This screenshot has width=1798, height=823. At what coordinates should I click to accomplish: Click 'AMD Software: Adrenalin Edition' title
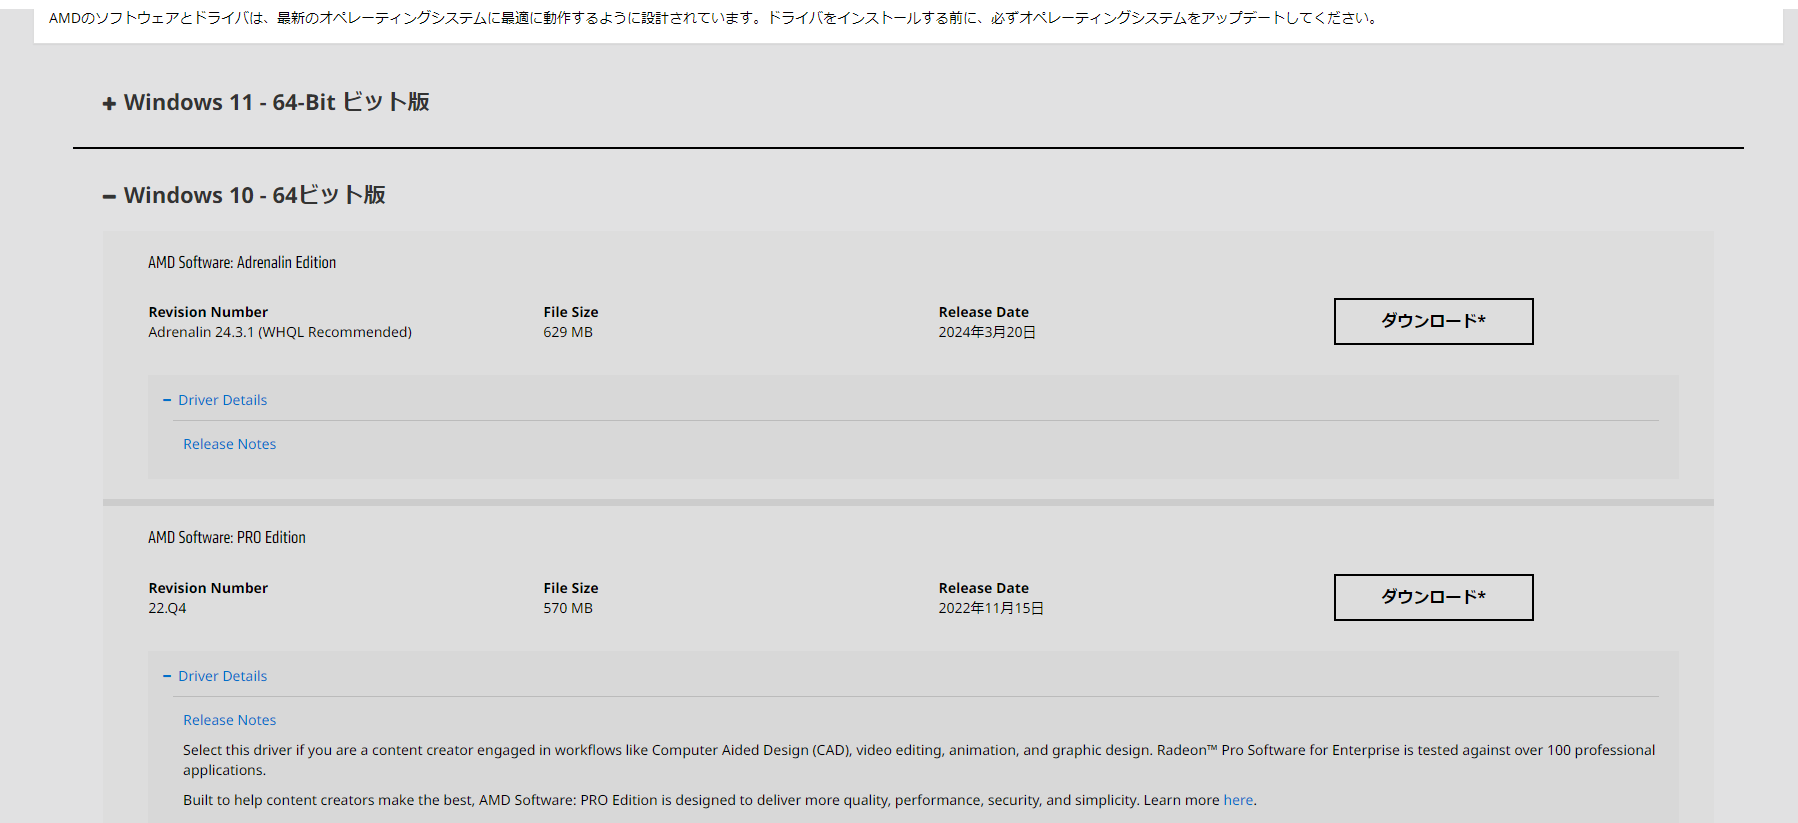click(242, 262)
